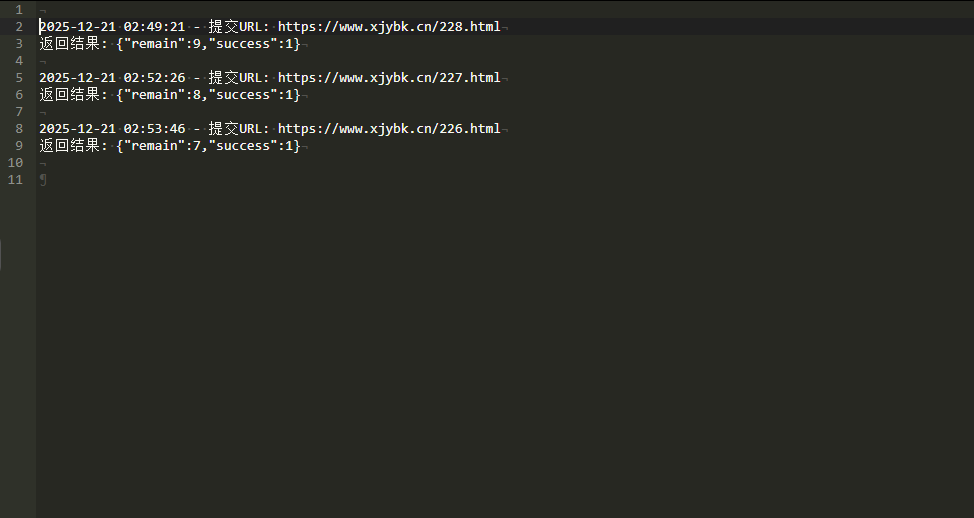This screenshot has height=518, width=974.
Task: Click the JSON result containing "remain":7
Action: [208, 146]
